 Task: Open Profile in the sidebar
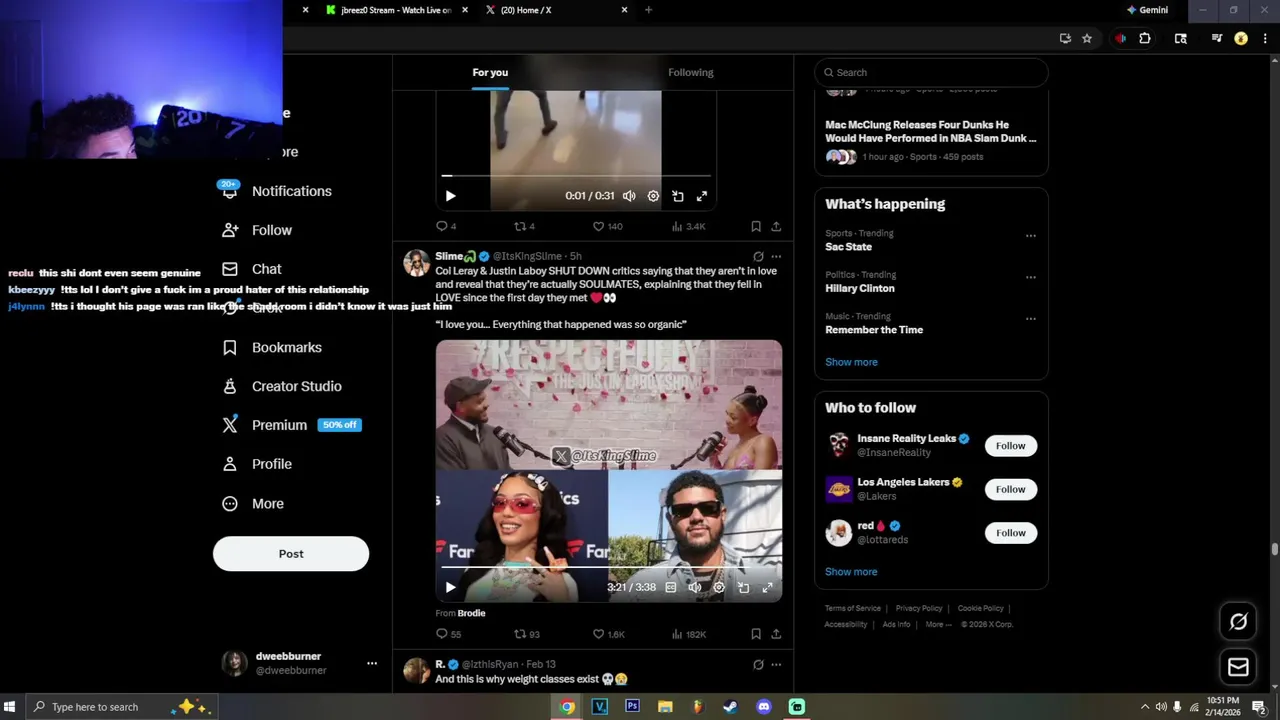(258, 464)
